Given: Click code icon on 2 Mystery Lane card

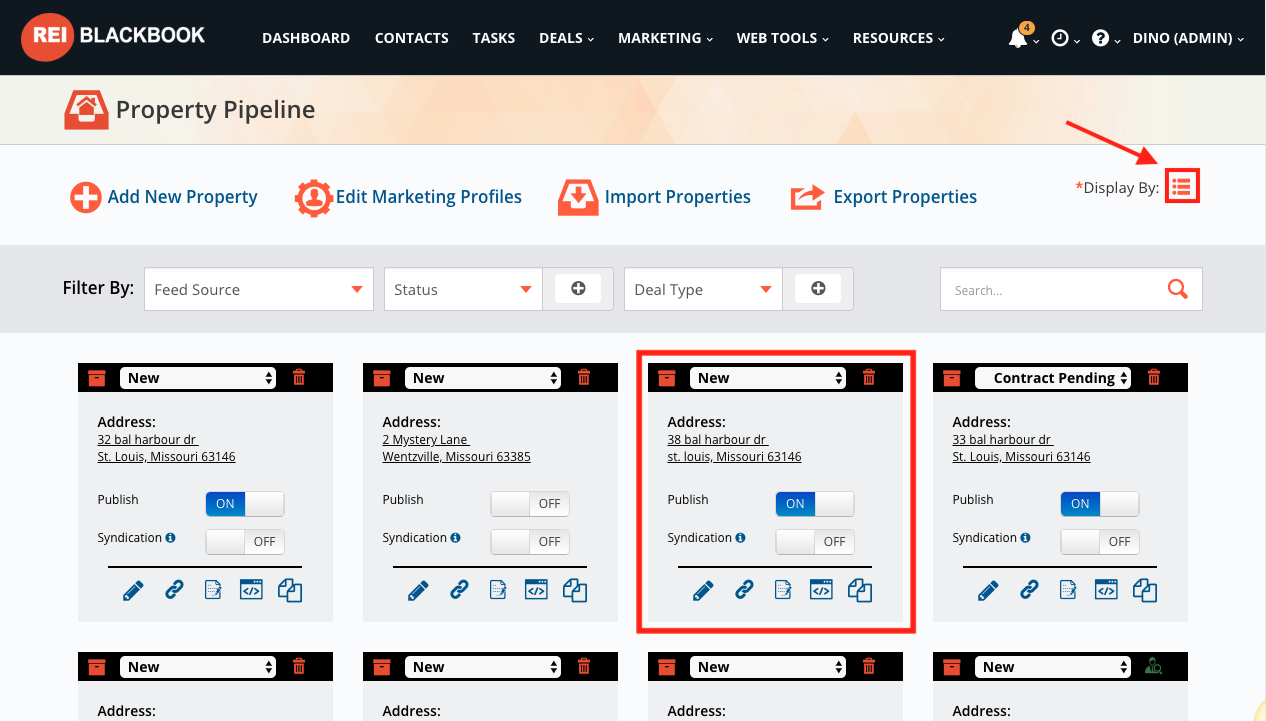Looking at the screenshot, I should pos(536,590).
